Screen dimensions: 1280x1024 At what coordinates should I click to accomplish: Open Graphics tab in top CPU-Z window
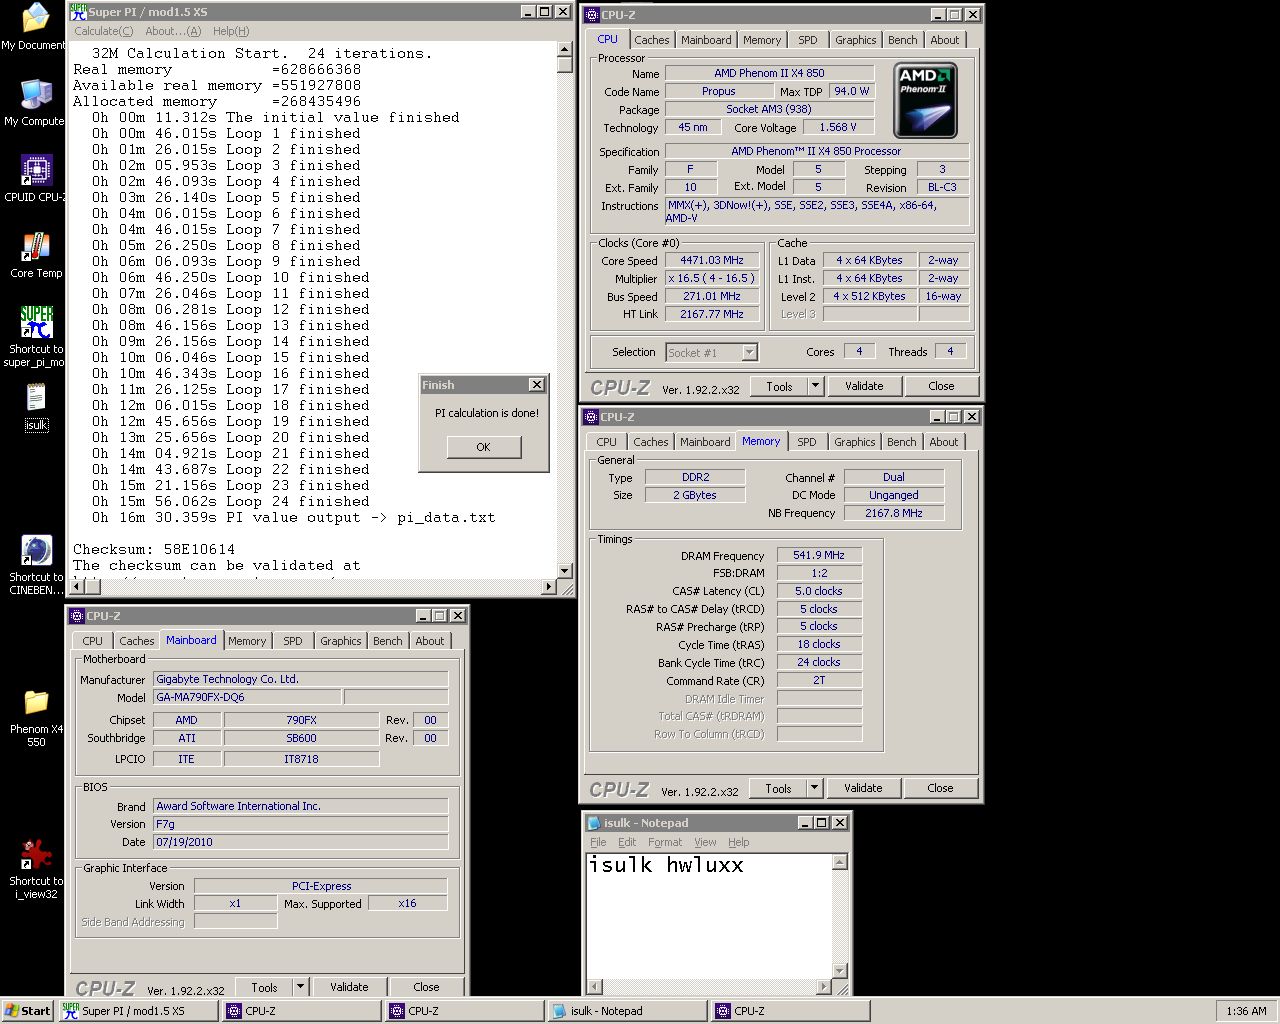point(856,40)
